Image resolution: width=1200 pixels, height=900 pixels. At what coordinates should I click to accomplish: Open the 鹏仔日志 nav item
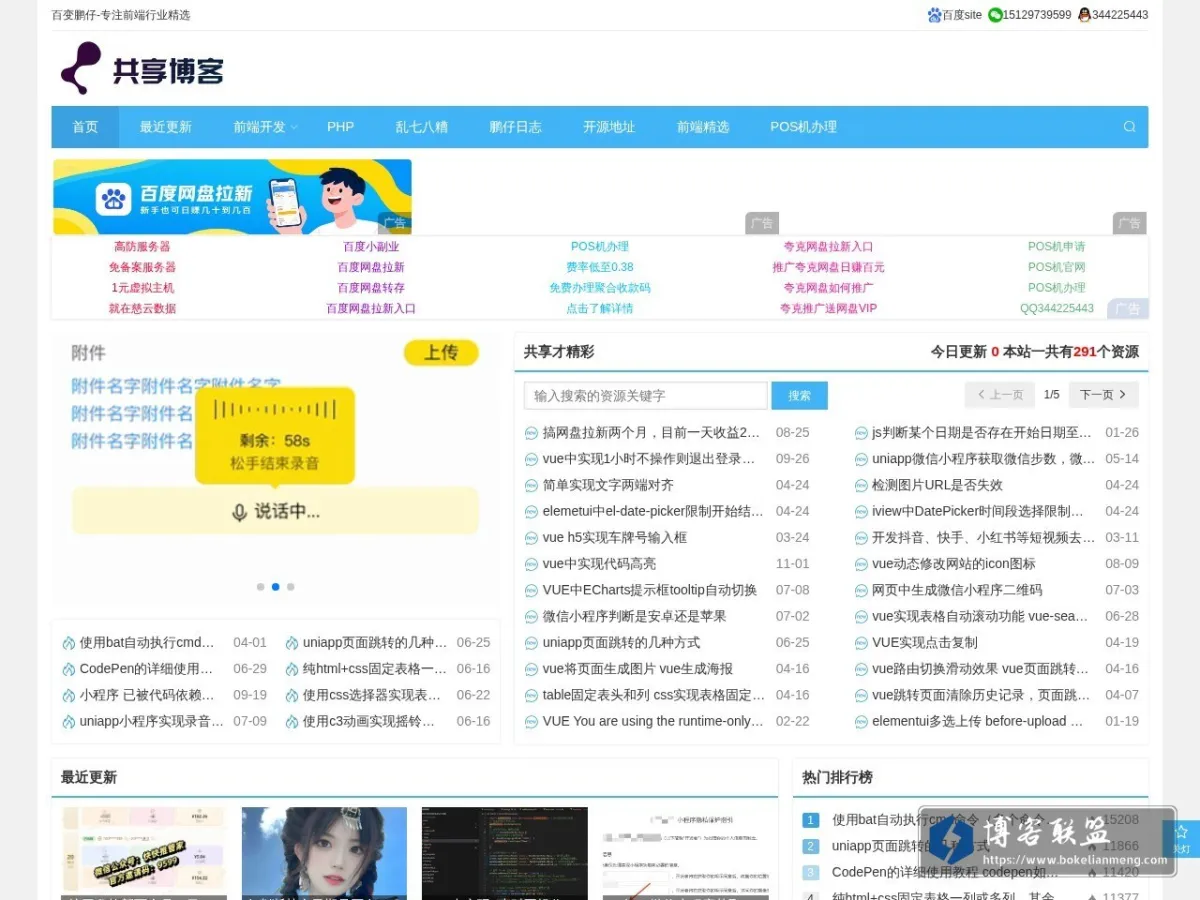[x=515, y=127]
